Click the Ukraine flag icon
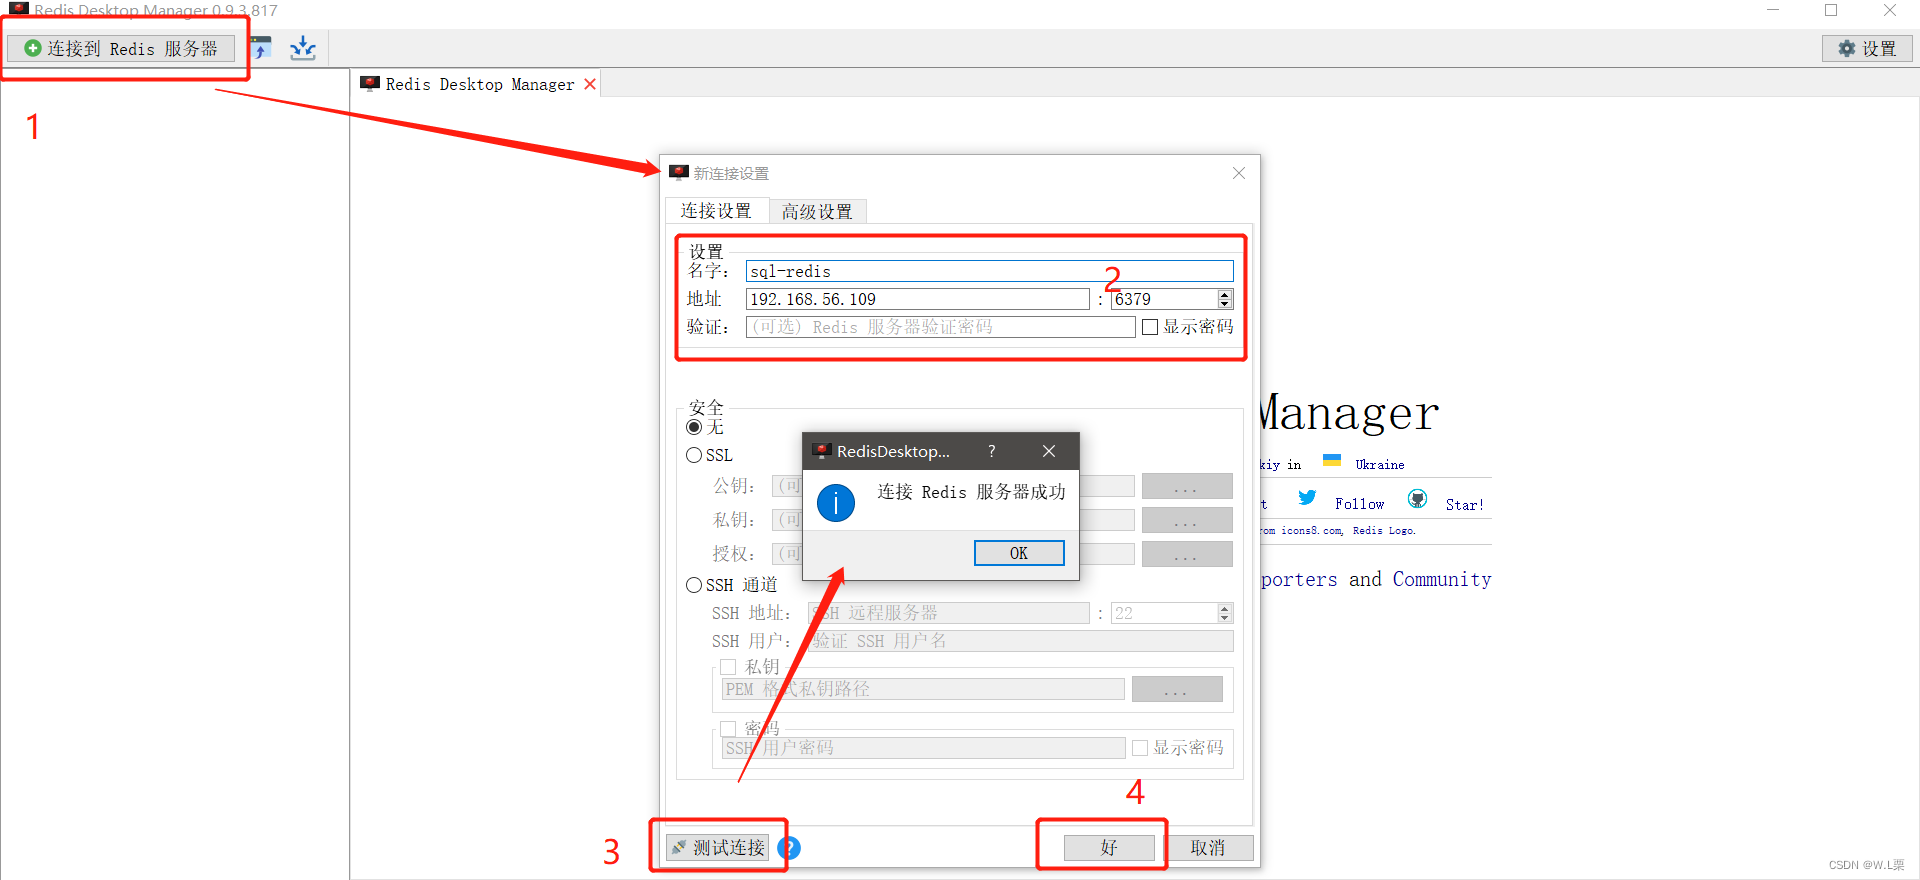This screenshot has height=880, width=1920. [x=1332, y=460]
